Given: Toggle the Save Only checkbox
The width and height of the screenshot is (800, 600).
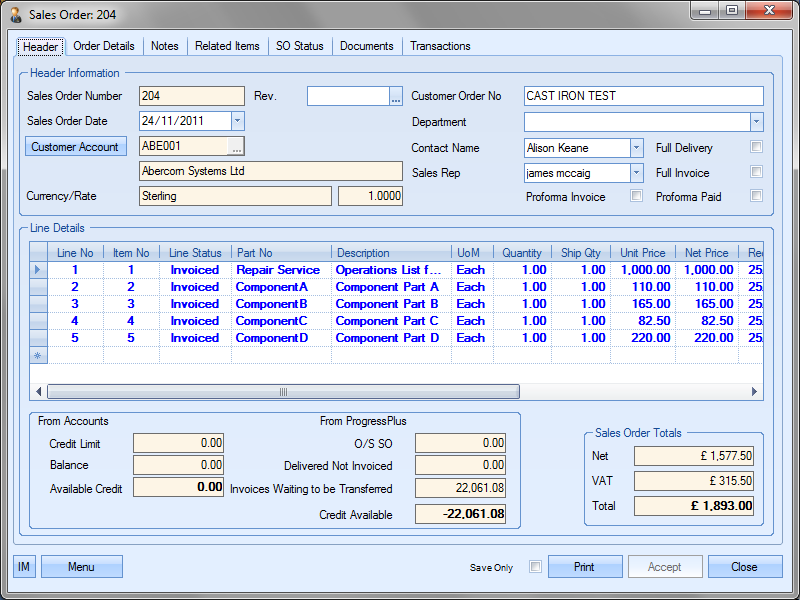Looking at the screenshot, I should [x=535, y=567].
